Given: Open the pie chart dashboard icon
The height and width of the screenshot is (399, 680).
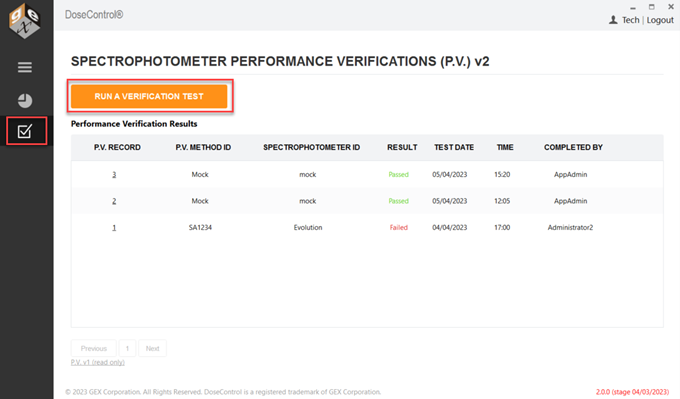Looking at the screenshot, I should (x=25, y=101).
